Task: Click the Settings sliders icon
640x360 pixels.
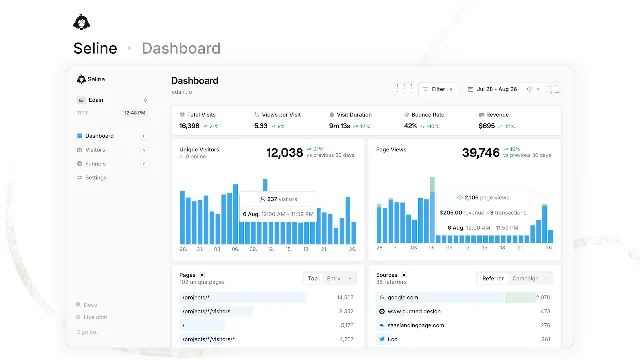Action: pyautogui.click(x=80, y=178)
